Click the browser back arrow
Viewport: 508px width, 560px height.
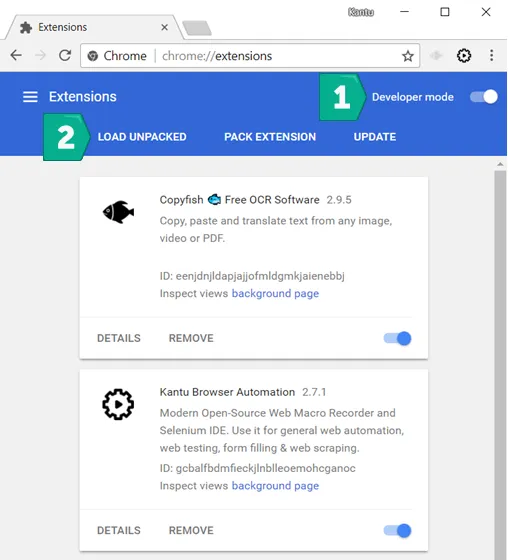(16, 55)
